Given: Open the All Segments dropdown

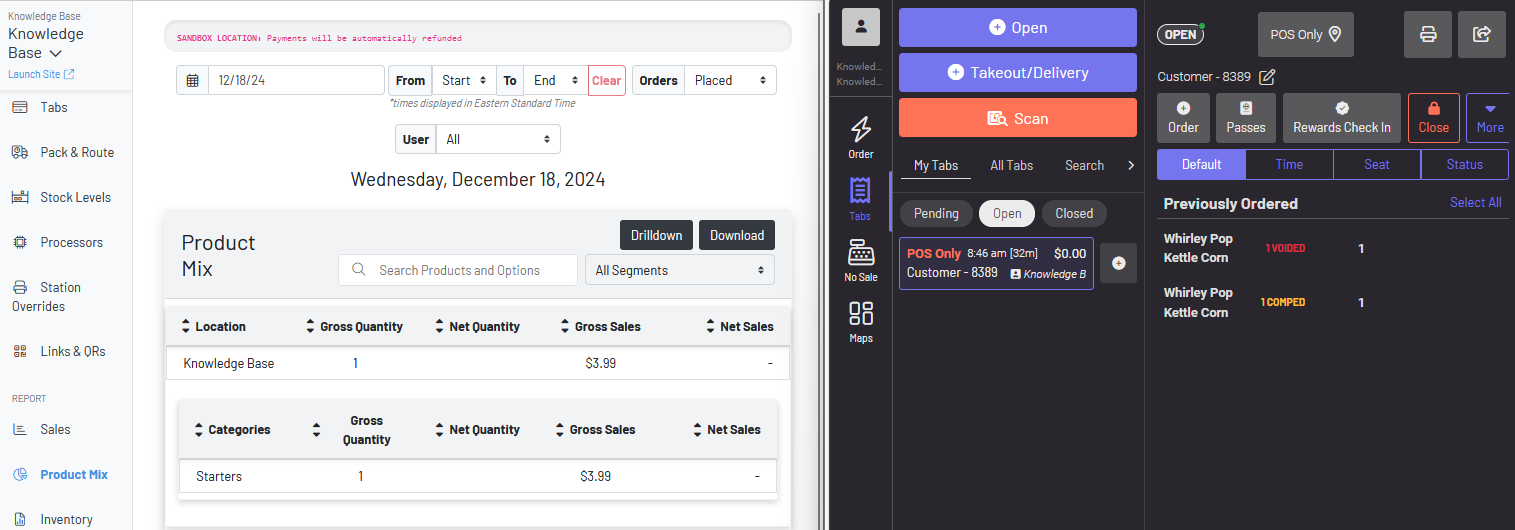Looking at the screenshot, I should pos(680,270).
